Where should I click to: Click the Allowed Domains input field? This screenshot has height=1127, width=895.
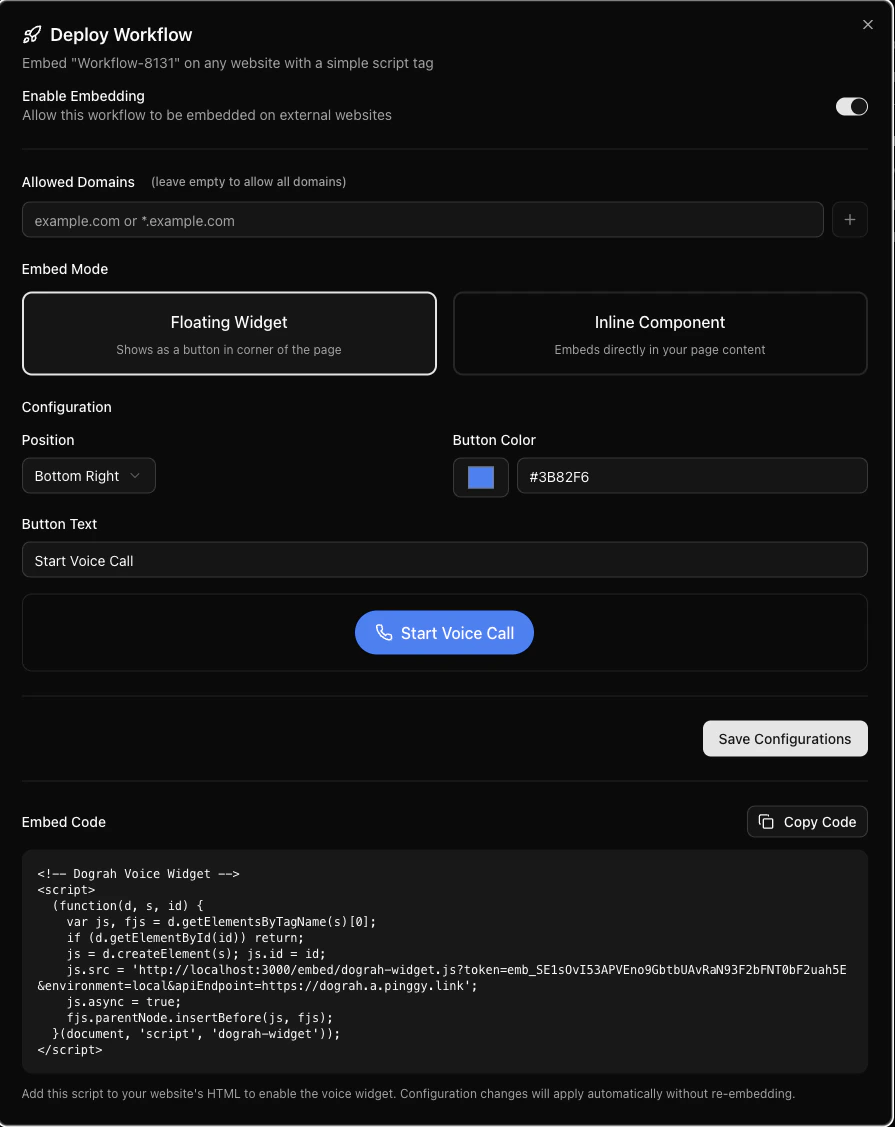[422, 220]
